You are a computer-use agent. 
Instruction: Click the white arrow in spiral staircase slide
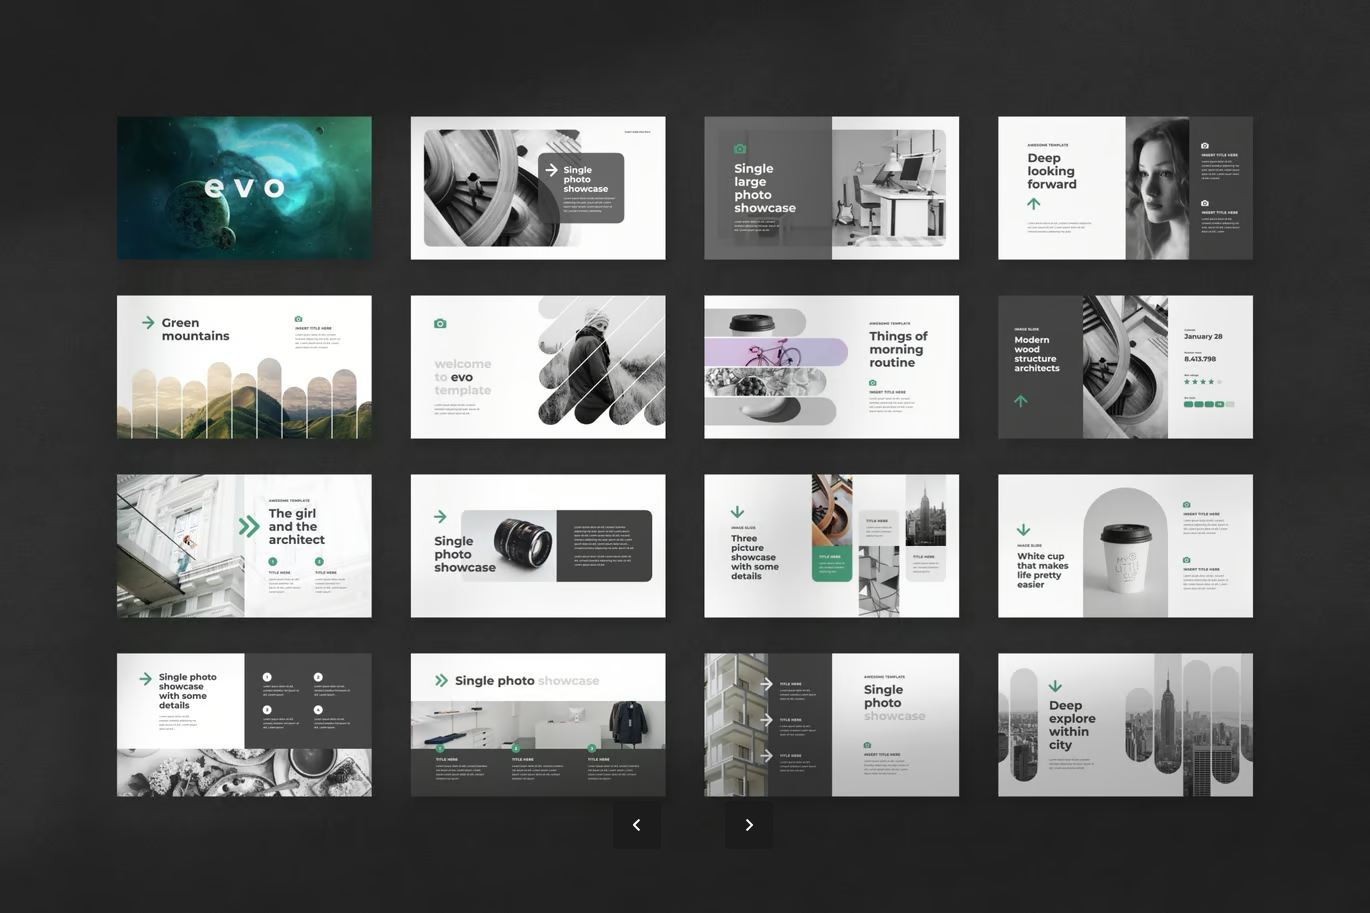pos(551,170)
